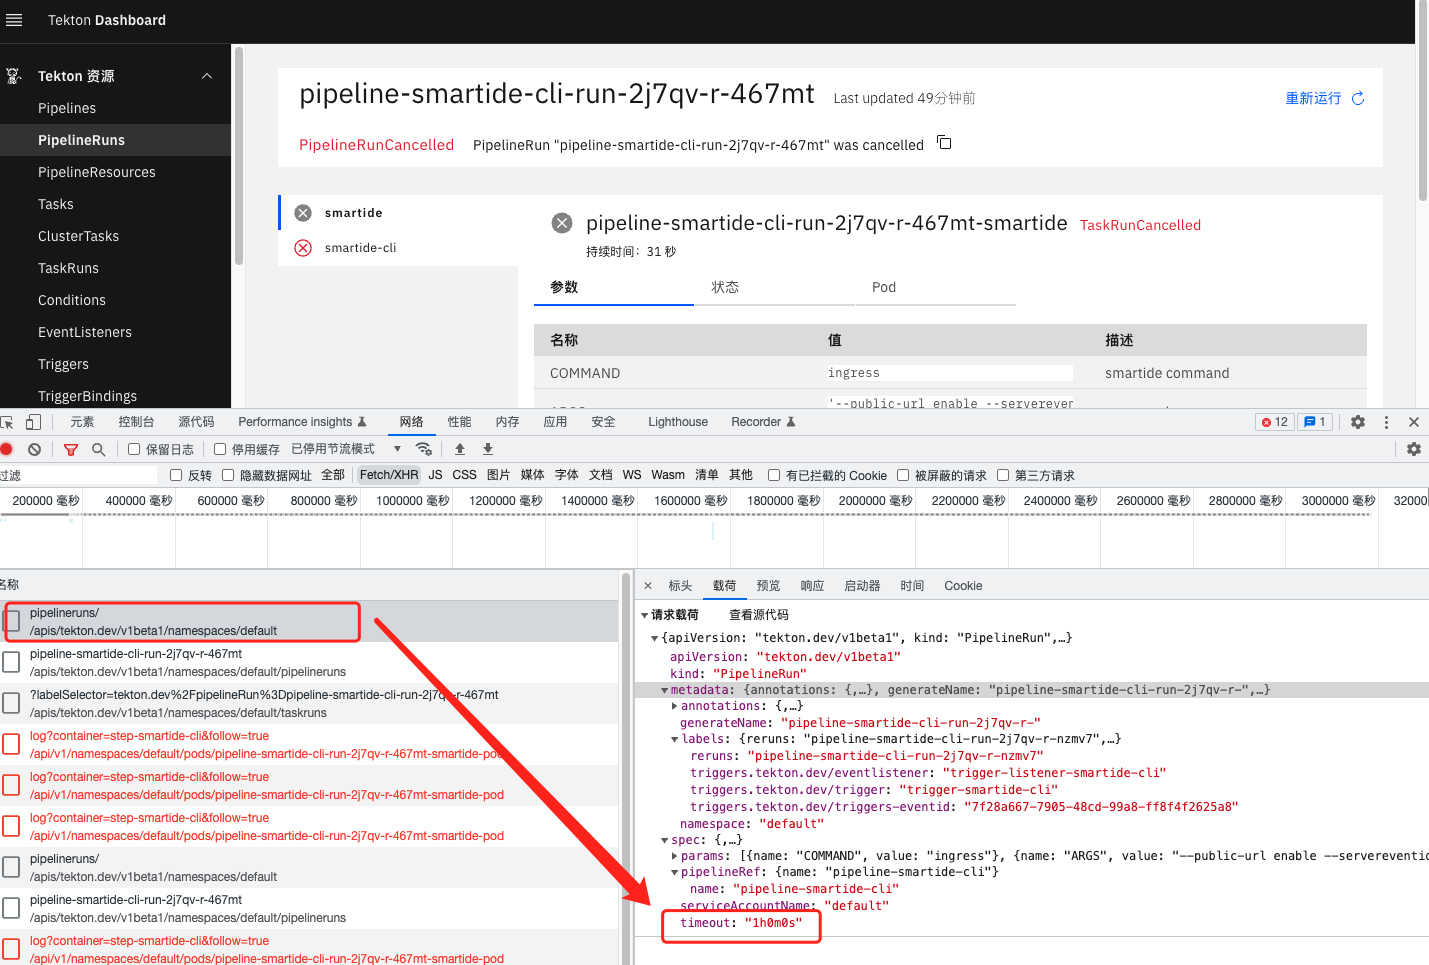
Task: Switch to the 状态 tab
Action: (725, 287)
